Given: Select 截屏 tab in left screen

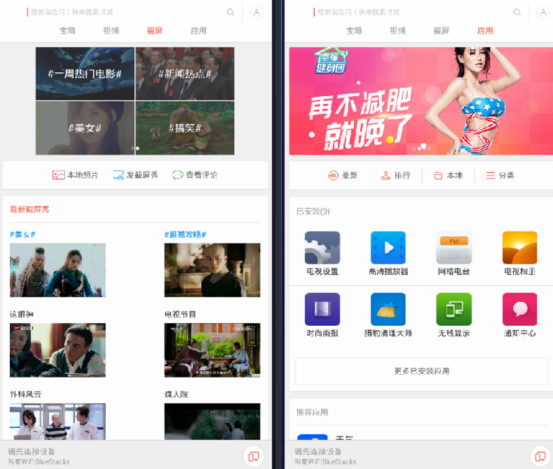Looking at the screenshot, I should tap(154, 31).
